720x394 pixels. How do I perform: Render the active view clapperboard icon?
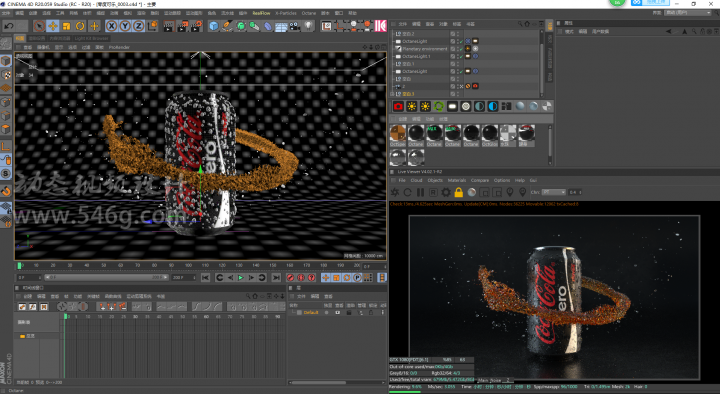[x=169, y=26]
